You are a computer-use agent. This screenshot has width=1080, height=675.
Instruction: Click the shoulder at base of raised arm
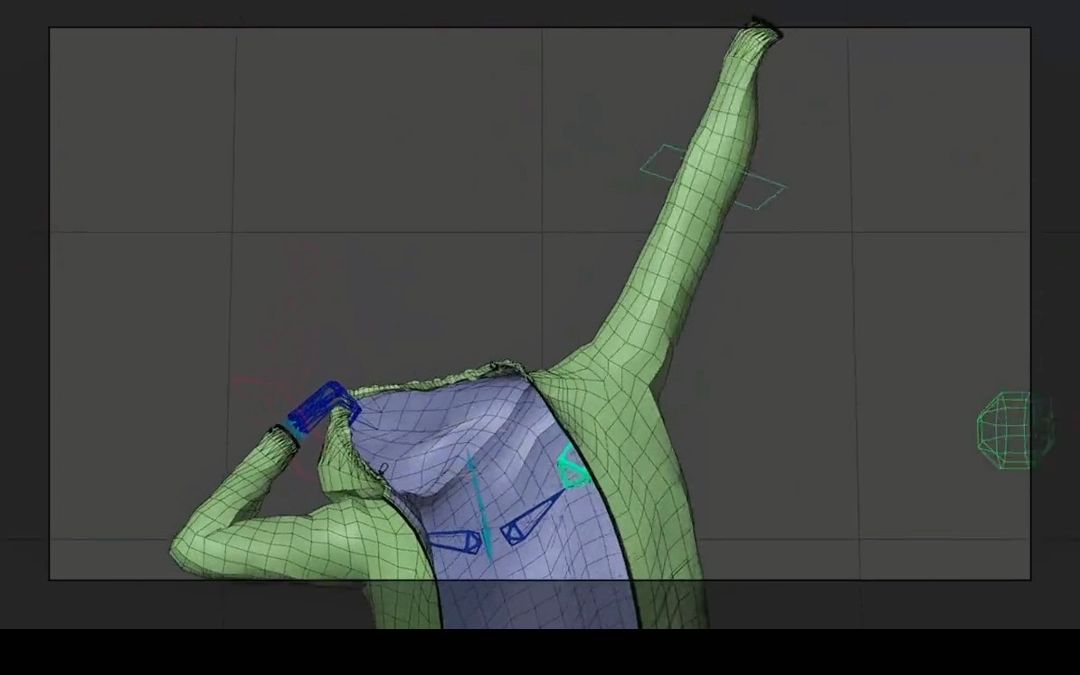610,360
